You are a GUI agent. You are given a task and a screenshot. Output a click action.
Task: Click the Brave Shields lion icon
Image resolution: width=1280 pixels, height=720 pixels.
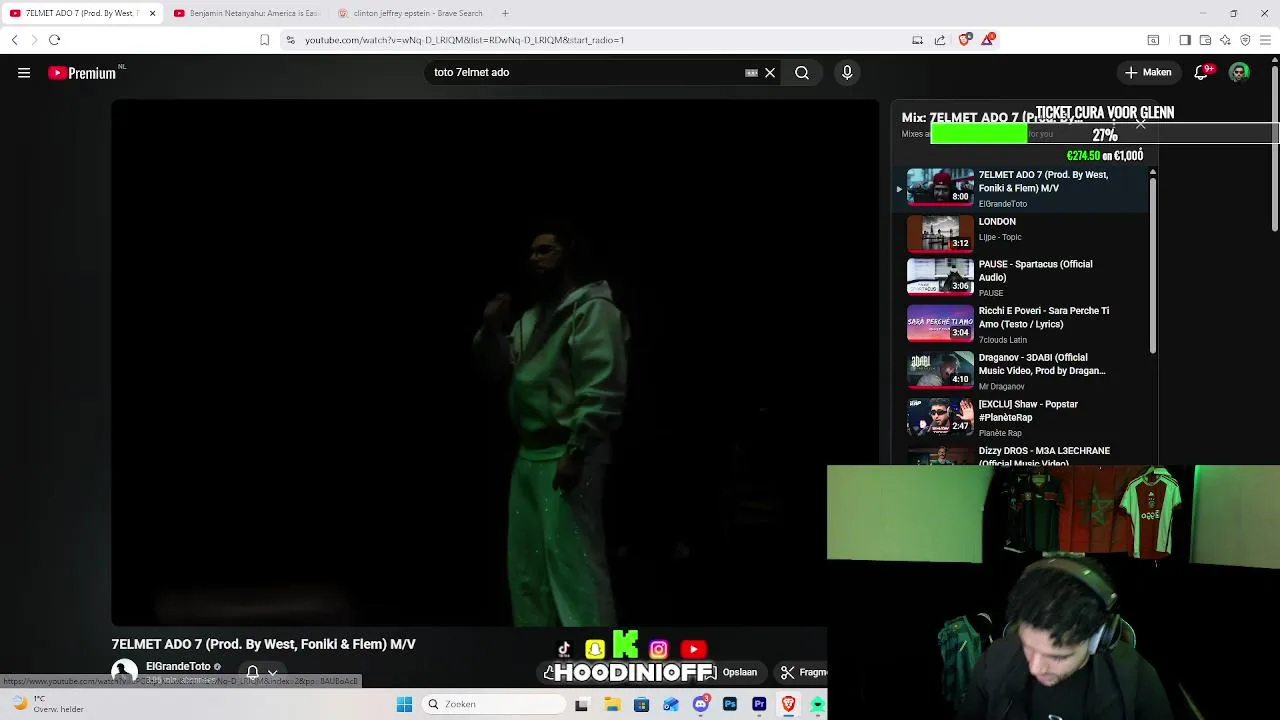tap(964, 40)
